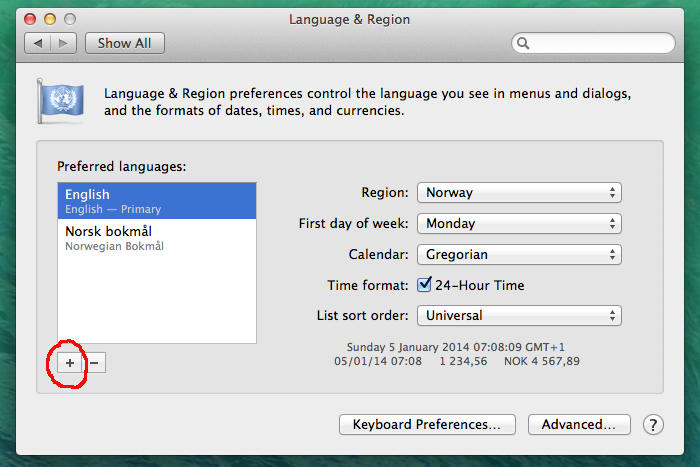Click the magnifying glass search icon
This screenshot has height=467, width=700.
click(x=524, y=44)
